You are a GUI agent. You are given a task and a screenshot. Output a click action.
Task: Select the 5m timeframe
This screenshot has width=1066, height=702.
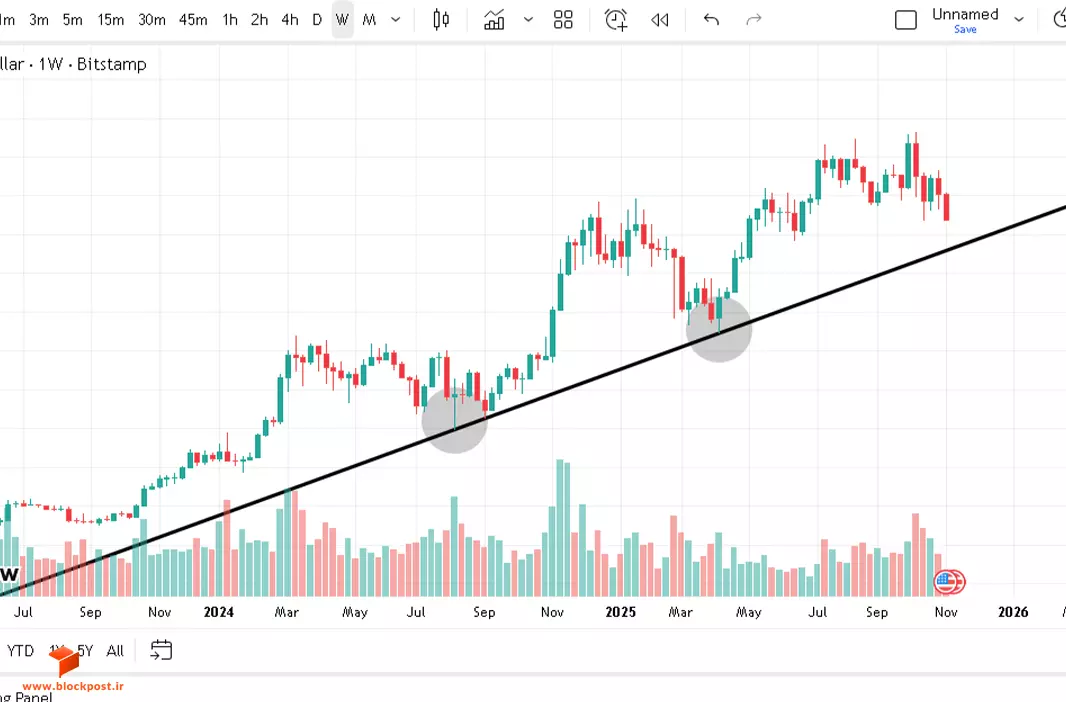[x=72, y=20]
